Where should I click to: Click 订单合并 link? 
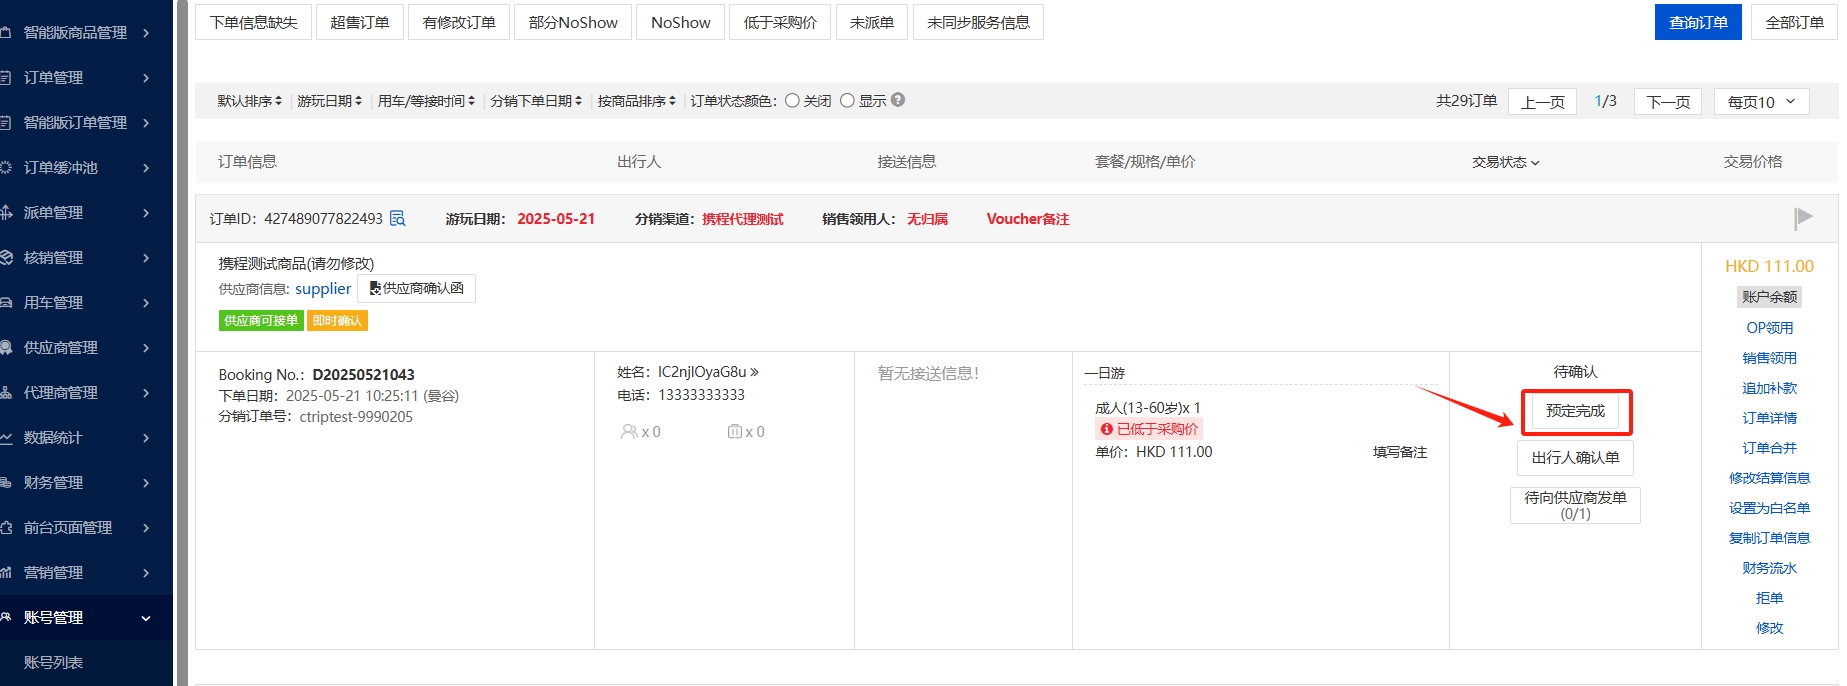[x=1769, y=448]
